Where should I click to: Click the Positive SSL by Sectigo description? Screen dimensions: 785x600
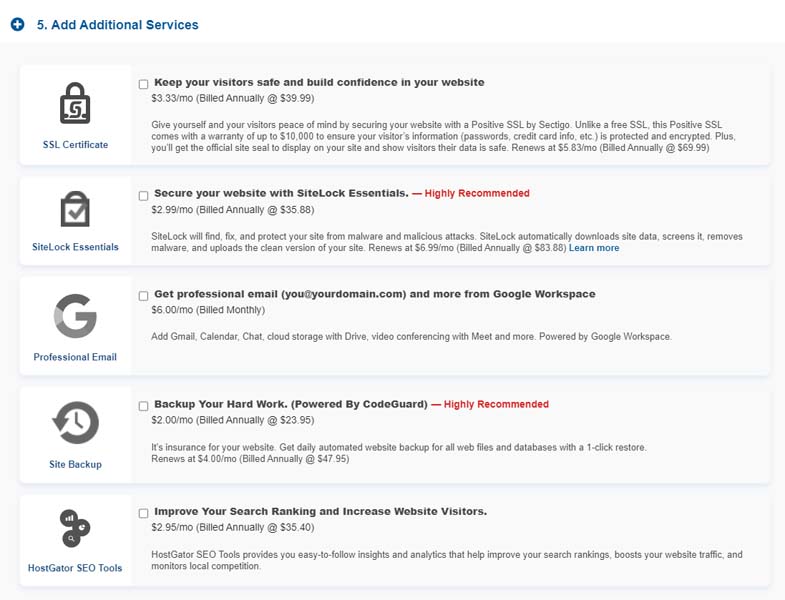tap(444, 136)
